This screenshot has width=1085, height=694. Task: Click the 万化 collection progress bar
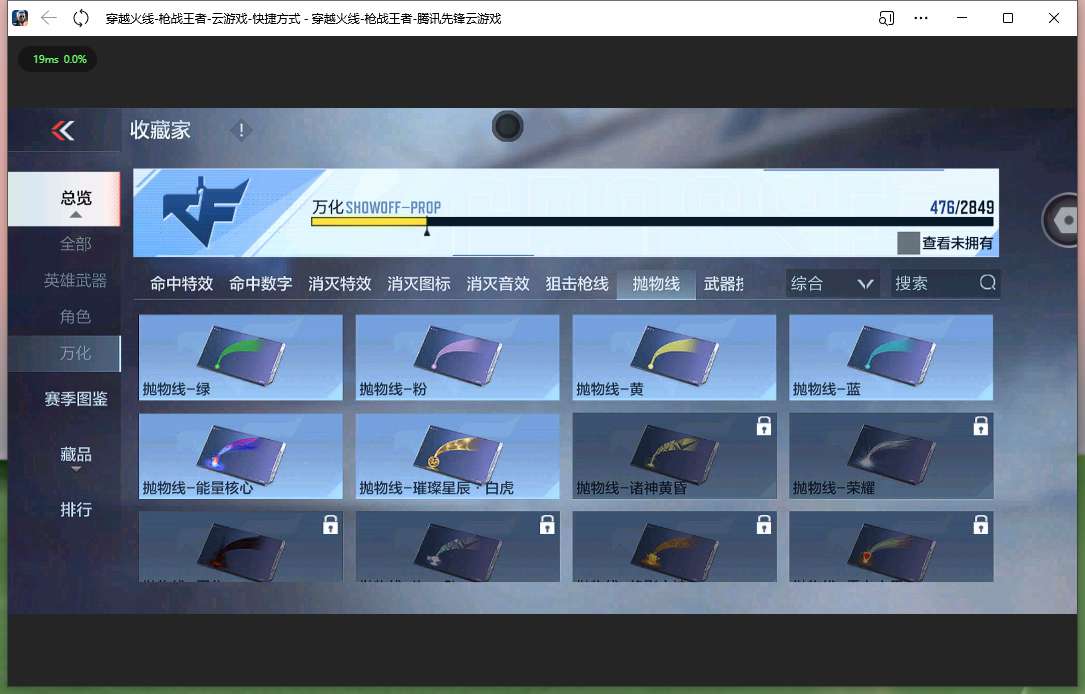pyautogui.click(x=652, y=221)
